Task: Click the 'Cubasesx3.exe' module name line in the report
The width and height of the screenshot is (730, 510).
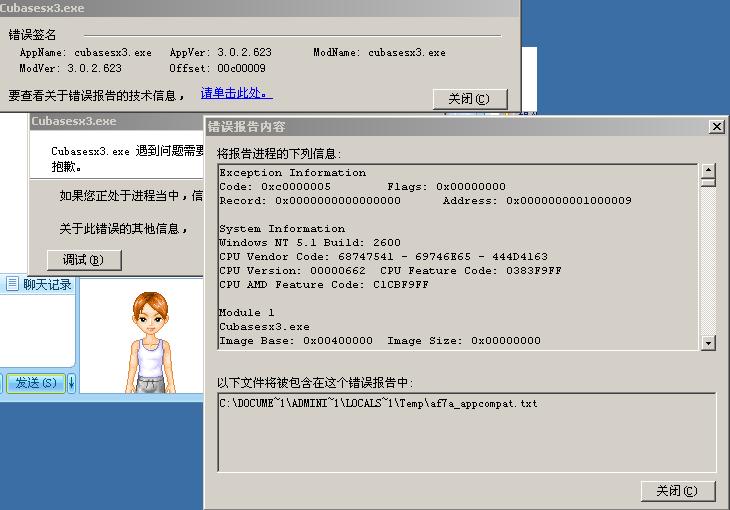Action: (264, 326)
